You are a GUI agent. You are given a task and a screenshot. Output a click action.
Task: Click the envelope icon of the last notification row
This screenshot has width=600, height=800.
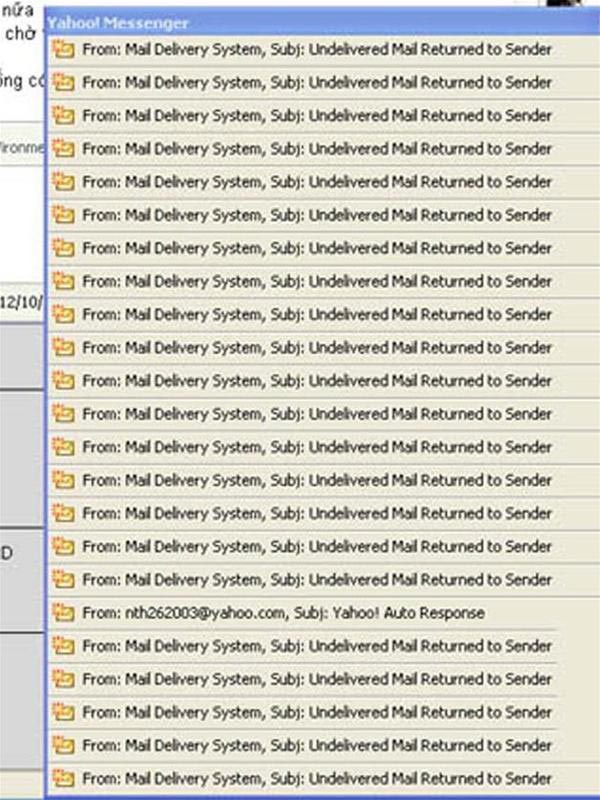tap(64, 778)
